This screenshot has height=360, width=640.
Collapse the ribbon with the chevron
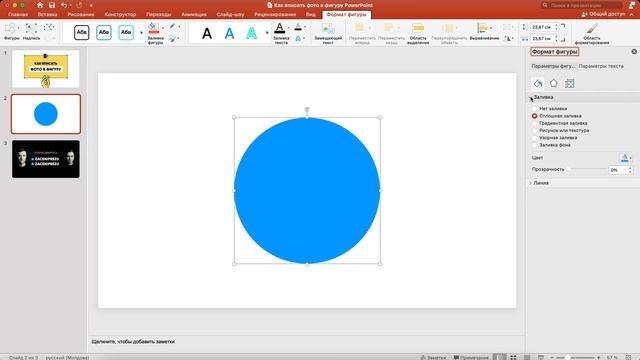tap(632, 14)
